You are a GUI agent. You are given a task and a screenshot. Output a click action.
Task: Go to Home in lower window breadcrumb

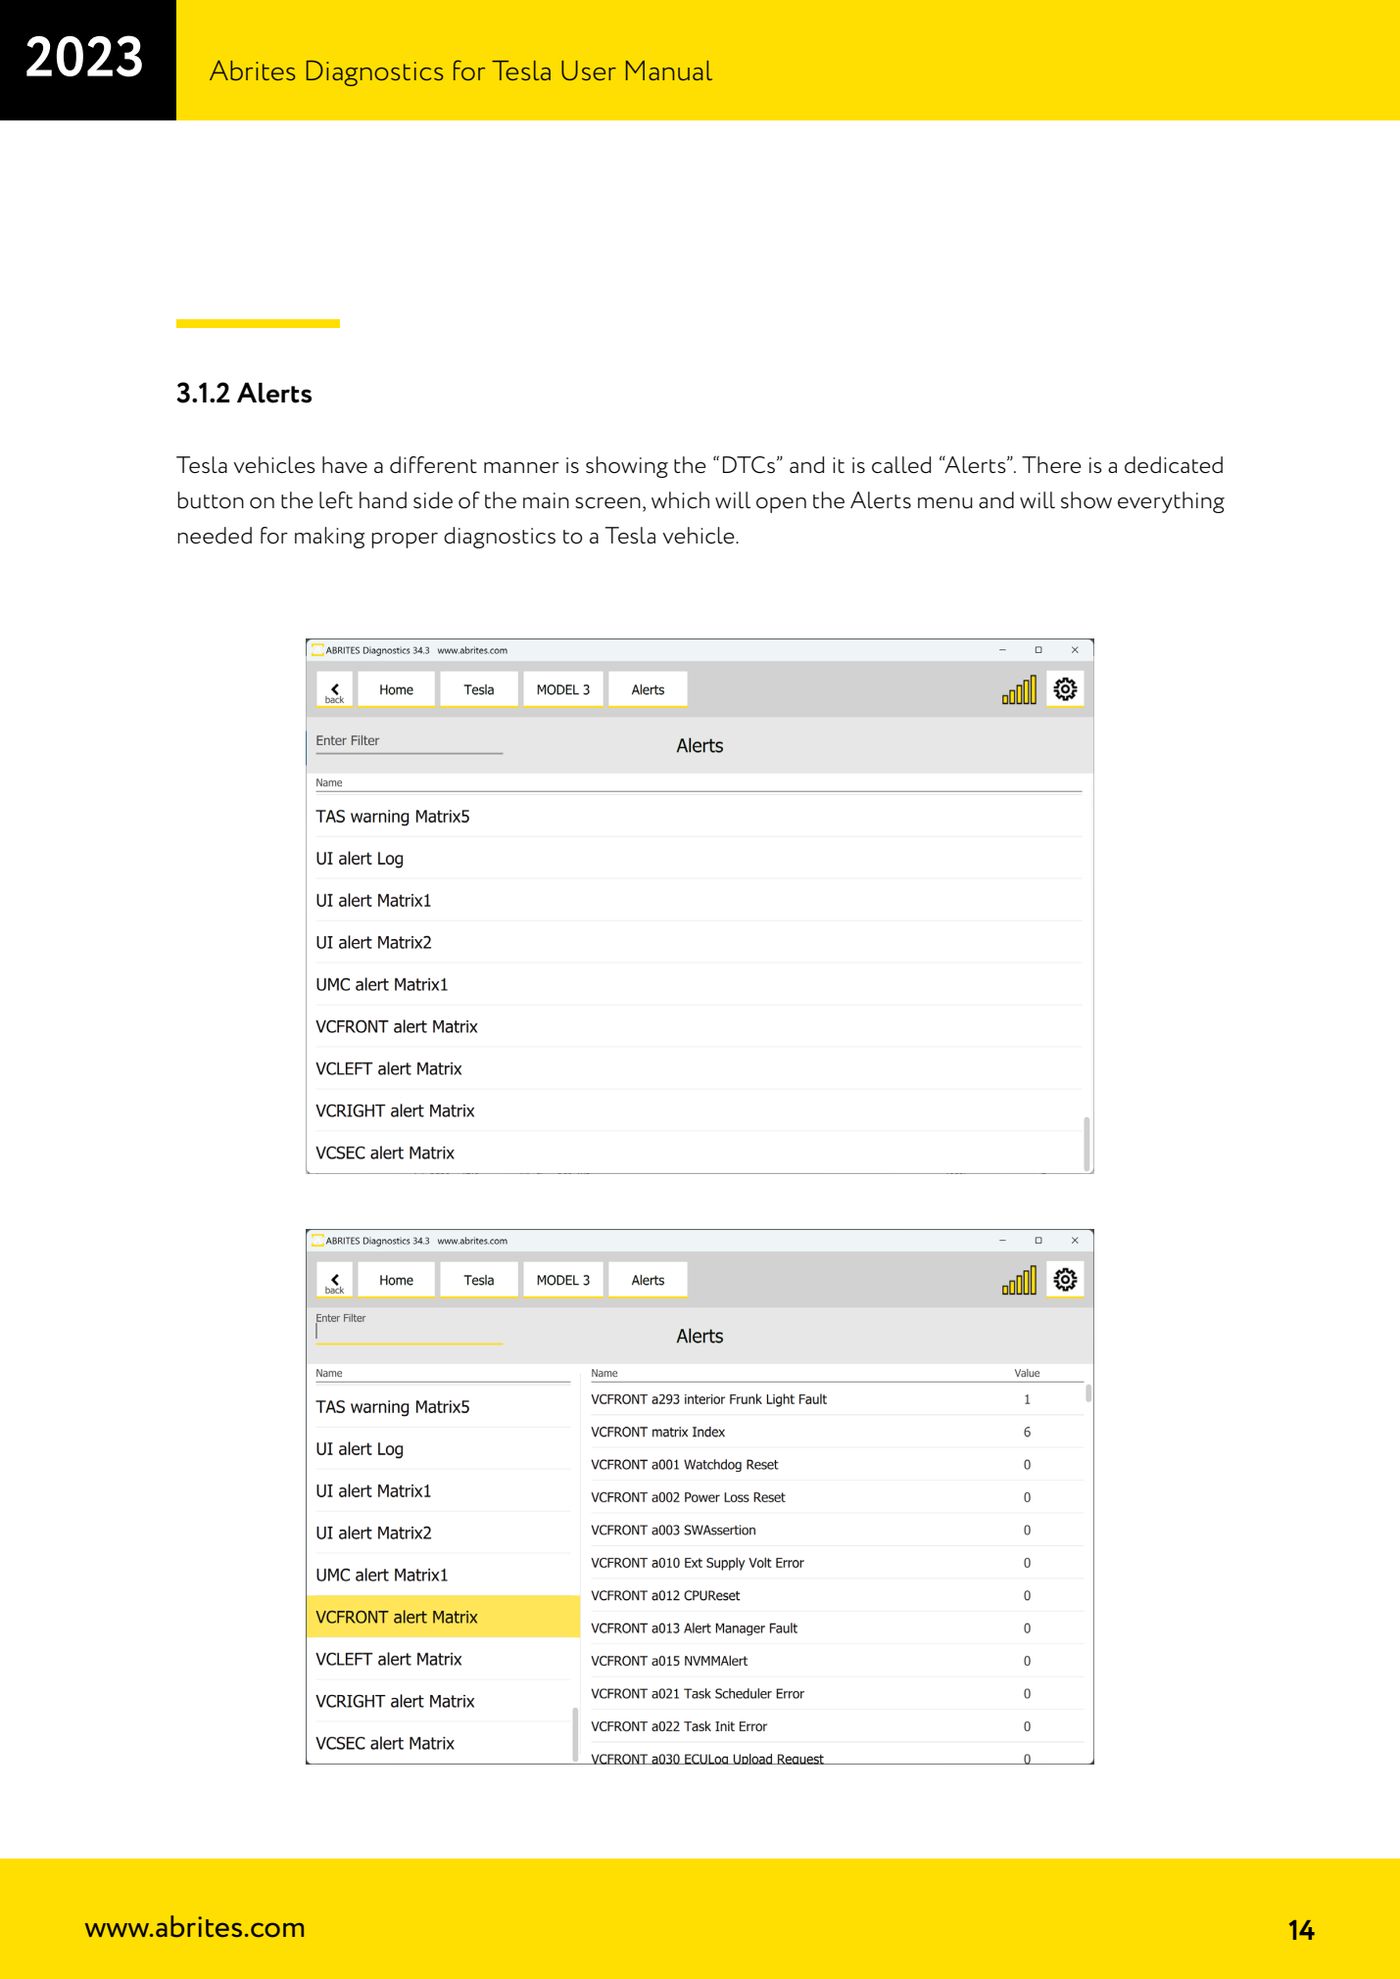tap(396, 1280)
